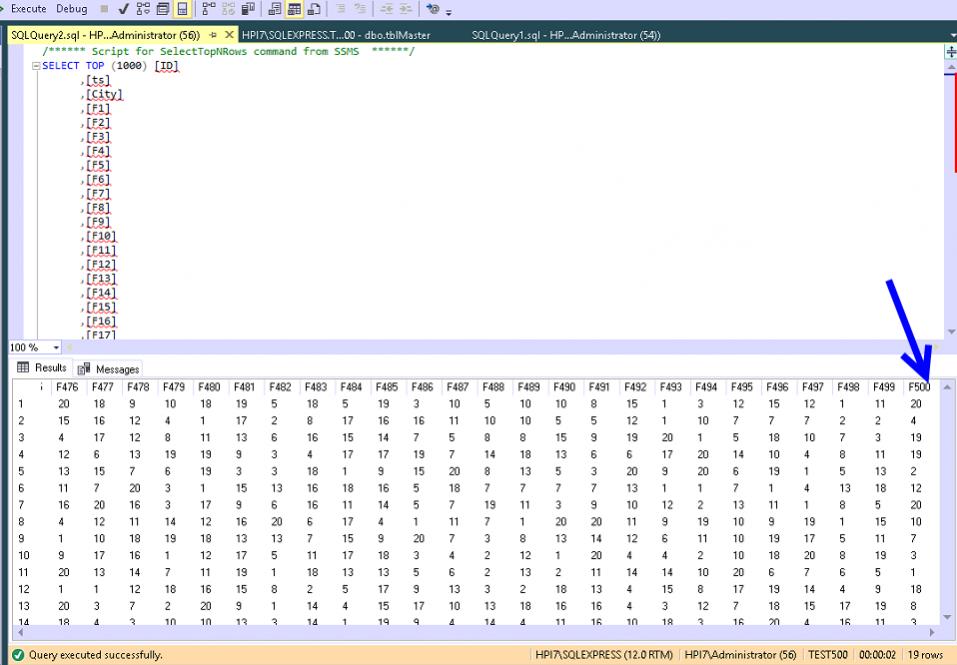Viewport: 957px width, 665px height.
Task: Click the Comment out selected lines icon
Action: click(x=341, y=9)
